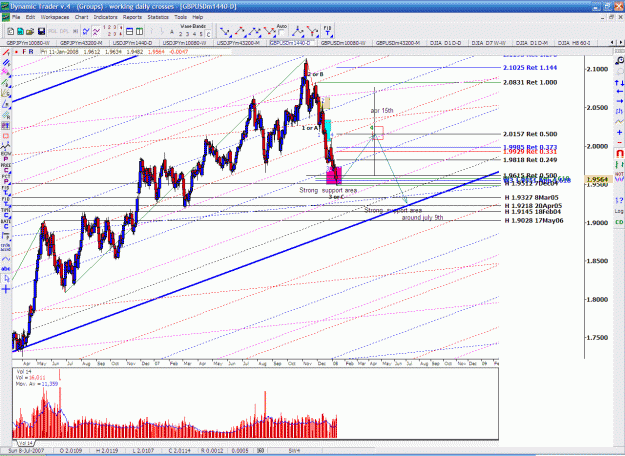
Task: Select the PRICE C projection tool
Action: click(x=6, y=168)
